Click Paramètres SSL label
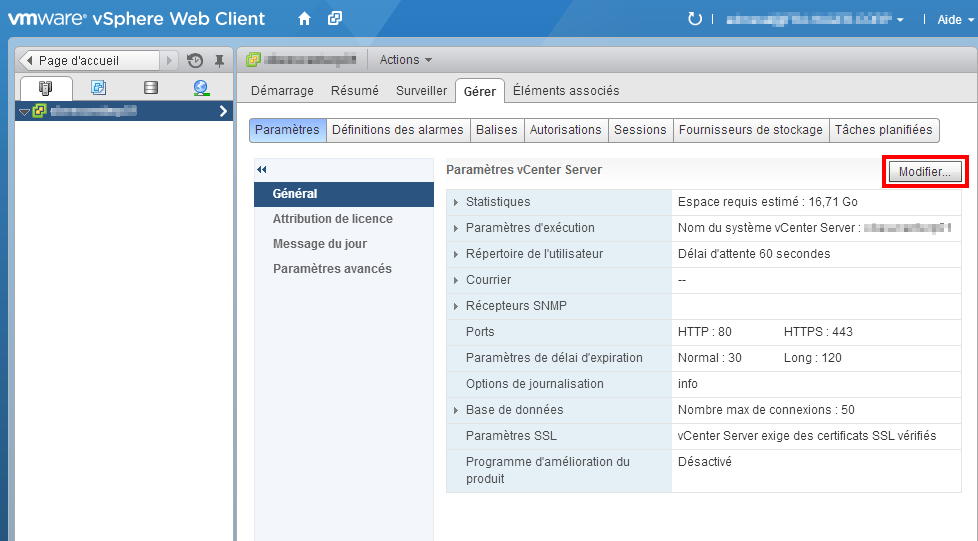978x541 pixels. [511, 436]
